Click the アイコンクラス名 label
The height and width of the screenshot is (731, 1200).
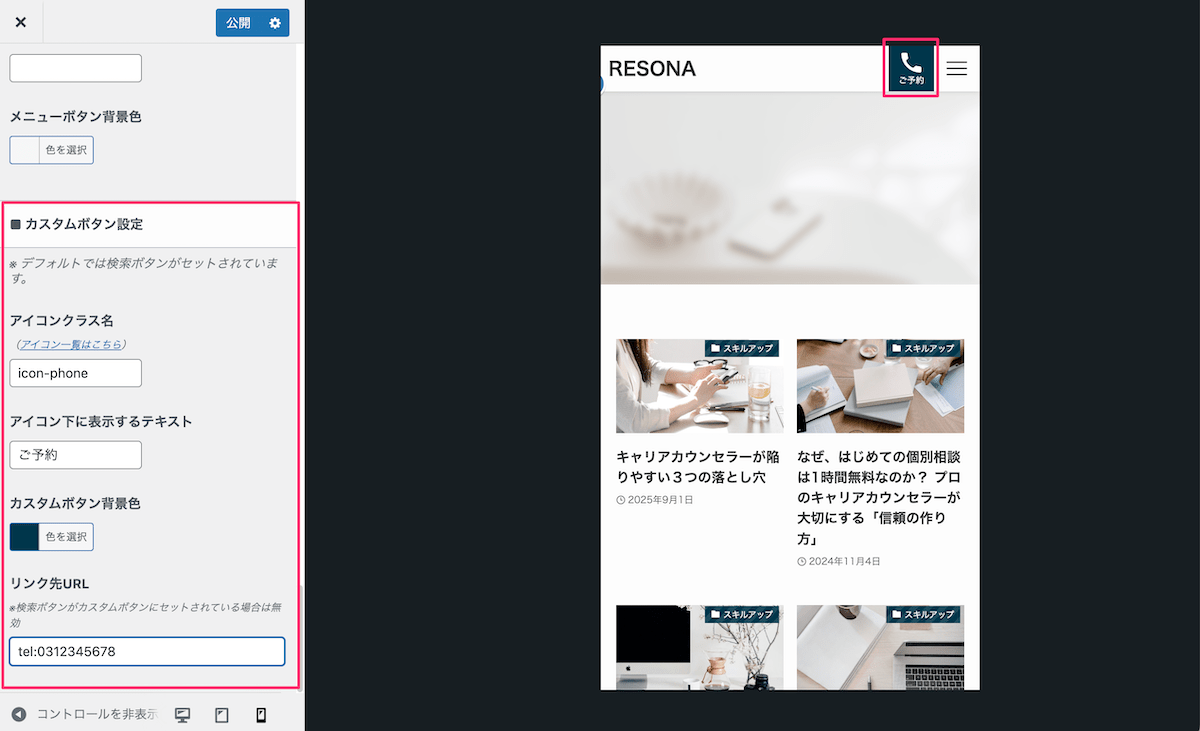[x=62, y=320]
